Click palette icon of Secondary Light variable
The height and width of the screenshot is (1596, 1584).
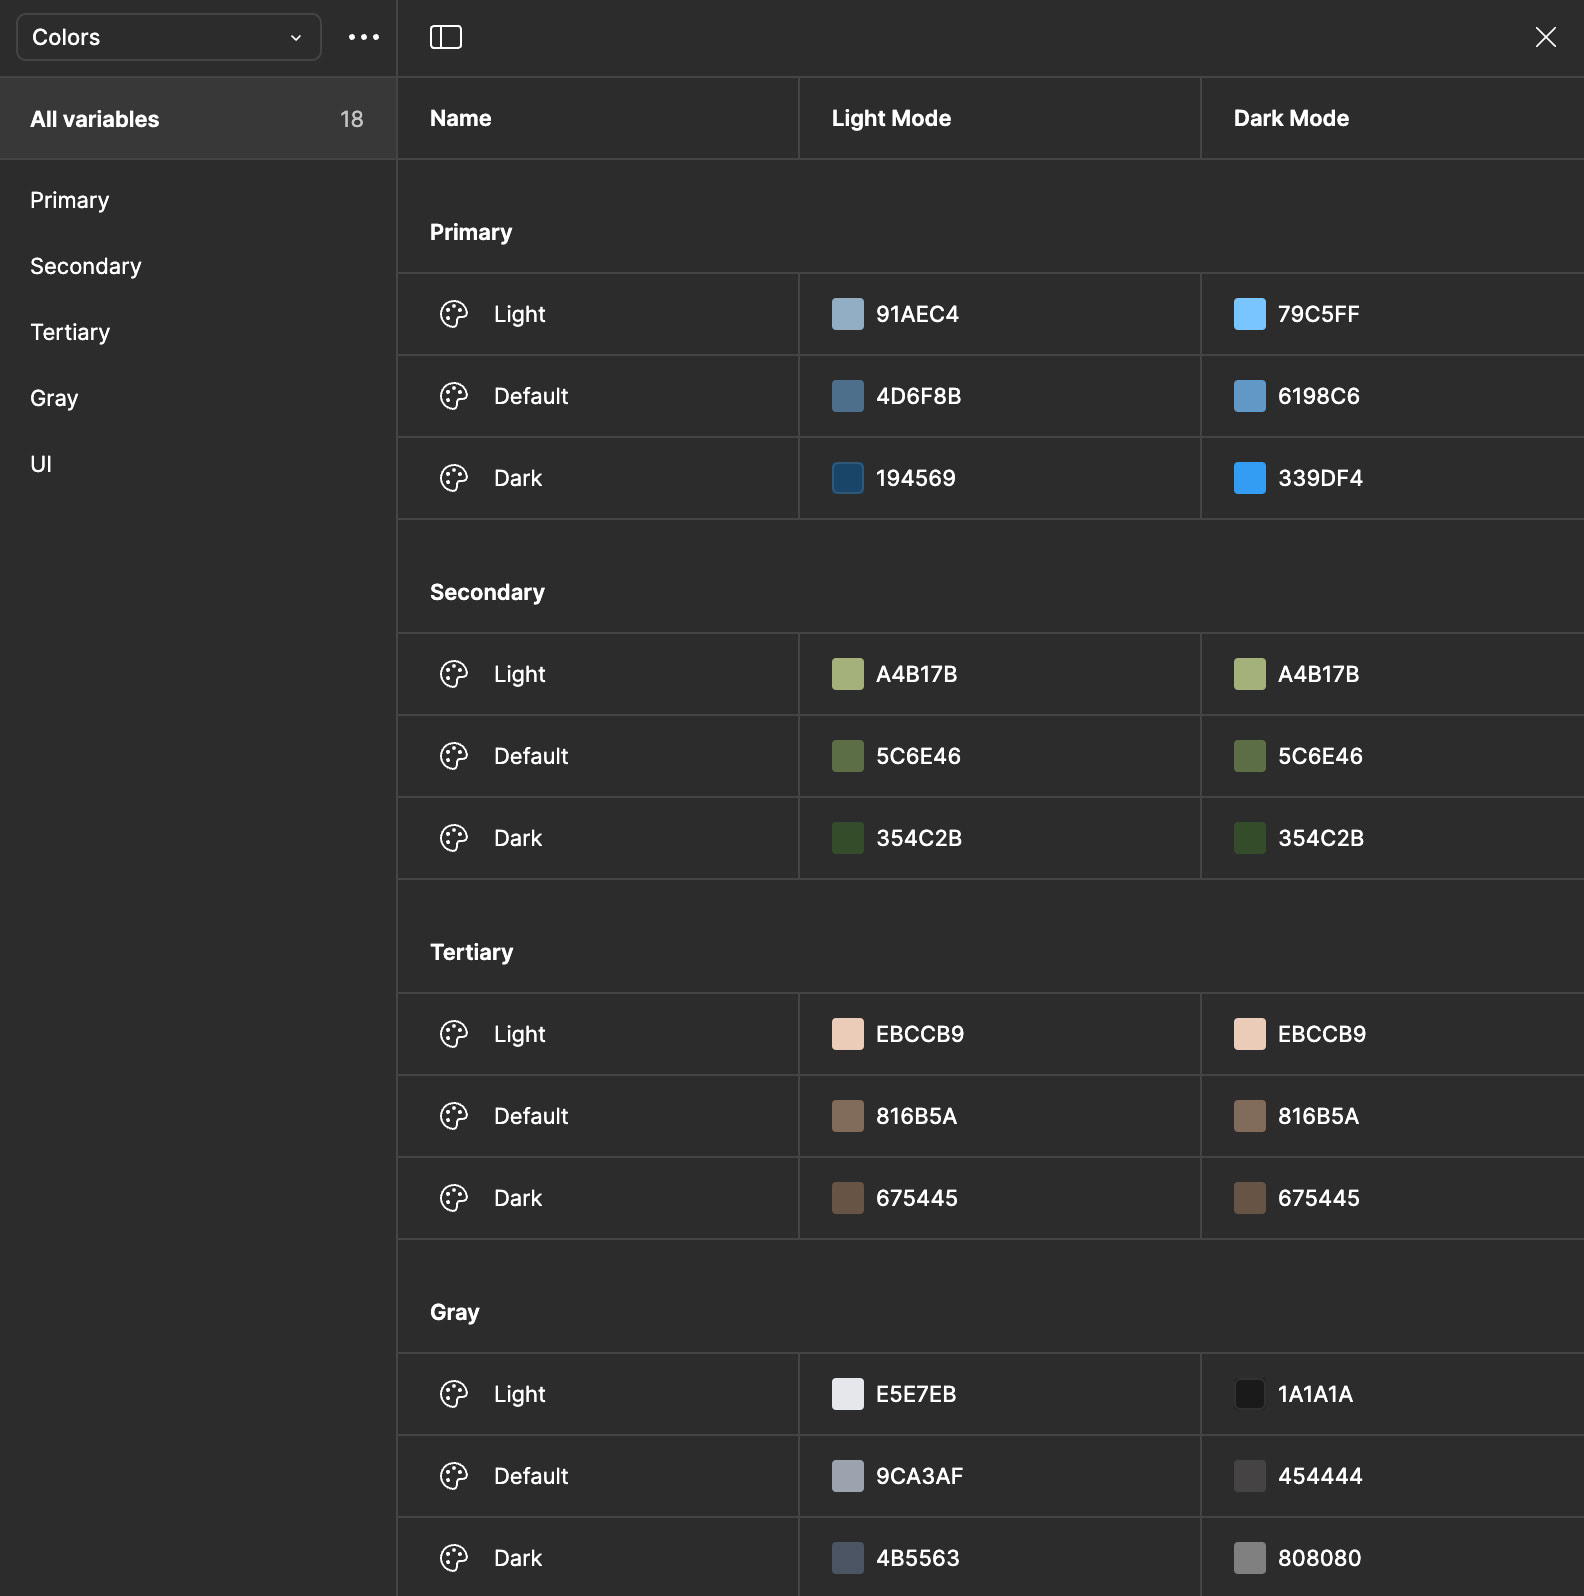coord(454,674)
